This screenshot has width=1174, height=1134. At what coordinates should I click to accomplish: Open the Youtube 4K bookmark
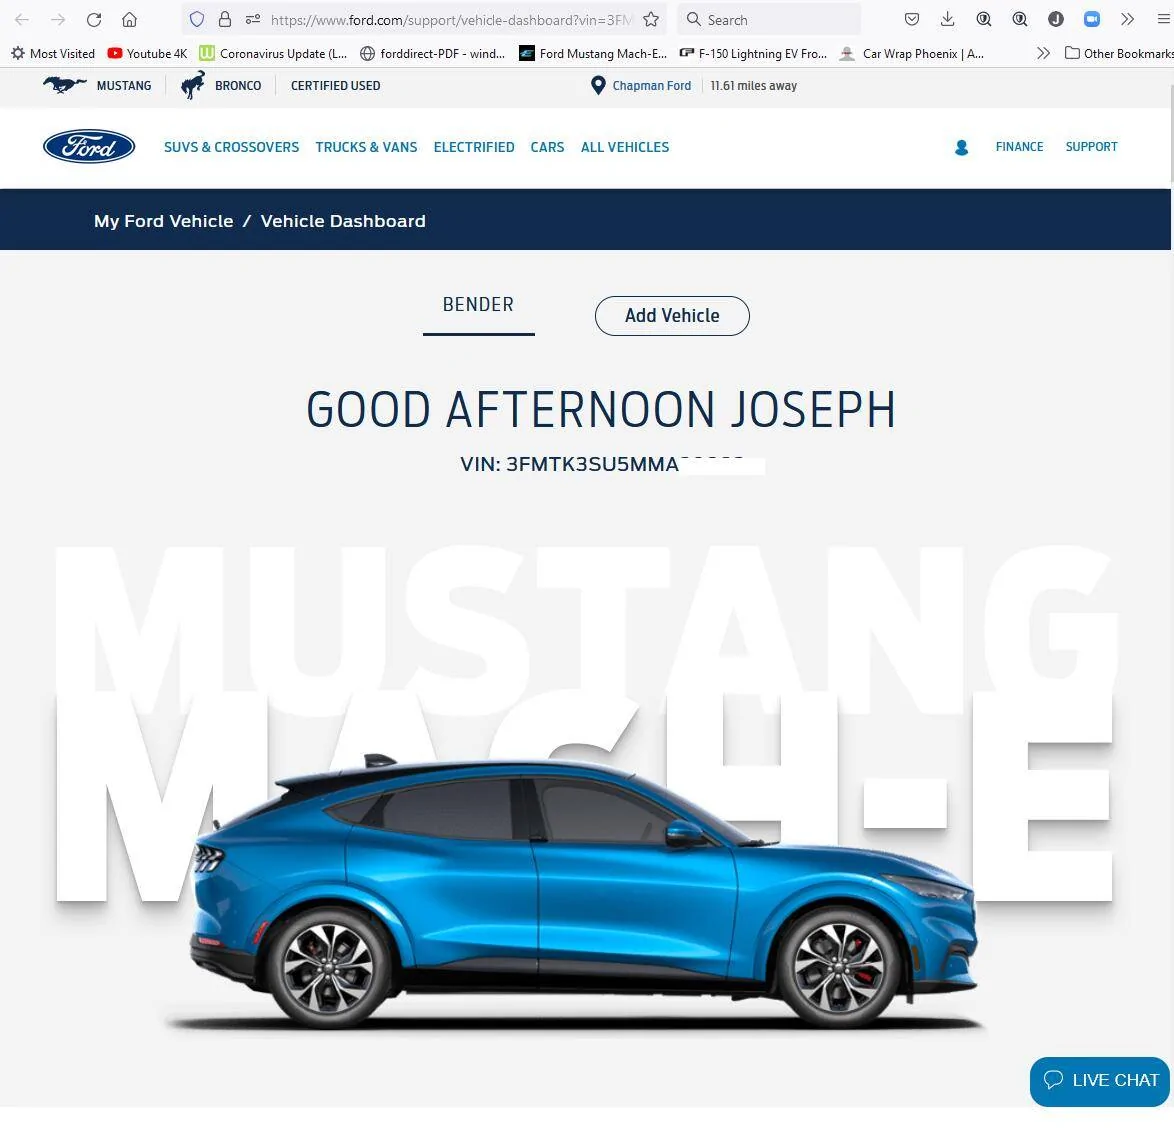tap(147, 53)
